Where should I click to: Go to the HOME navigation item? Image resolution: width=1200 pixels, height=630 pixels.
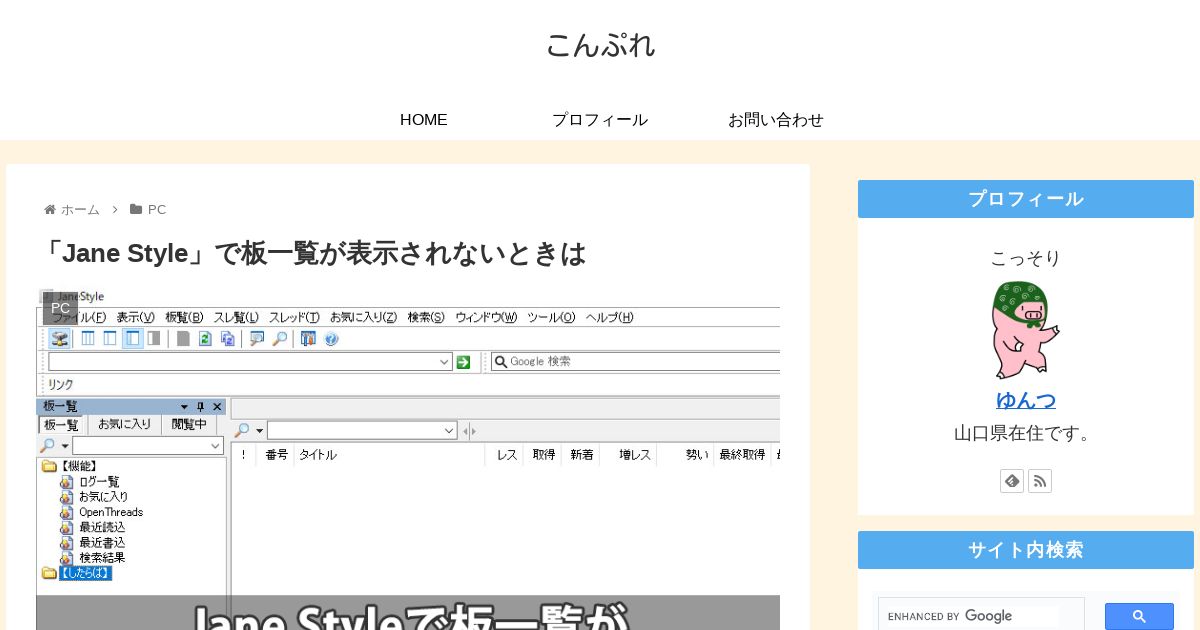[x=424, y=120]
